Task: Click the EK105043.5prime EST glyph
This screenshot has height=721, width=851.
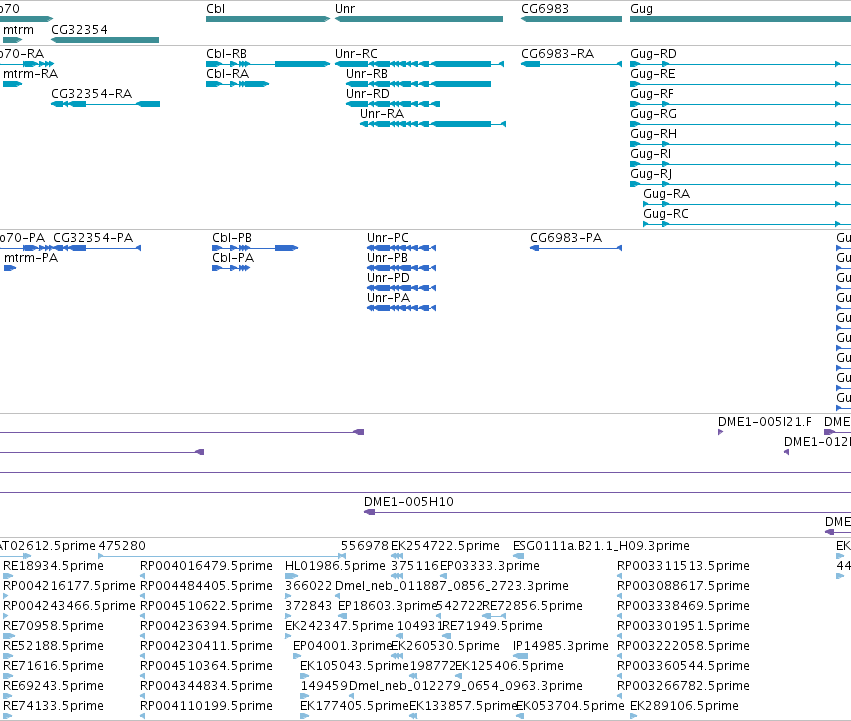Action: [x=304, y=676]
